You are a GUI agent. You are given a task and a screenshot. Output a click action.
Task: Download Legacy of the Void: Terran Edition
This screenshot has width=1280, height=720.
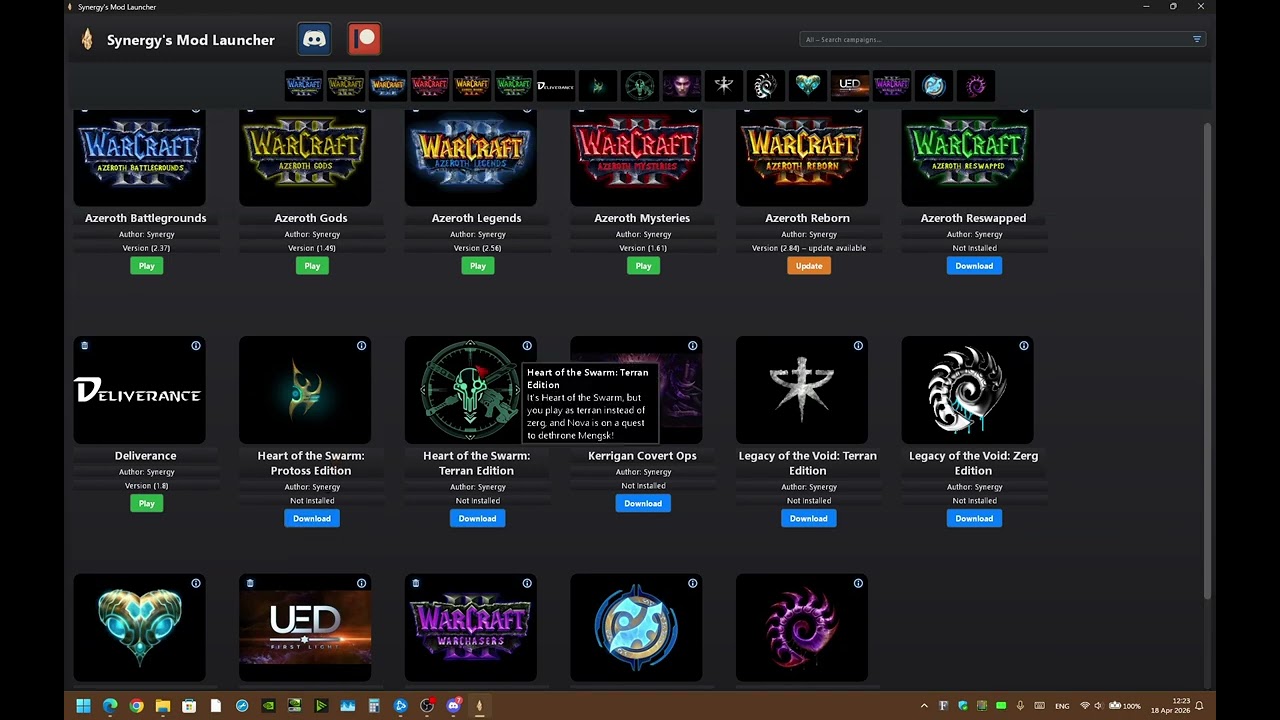[x=808, y=518]
